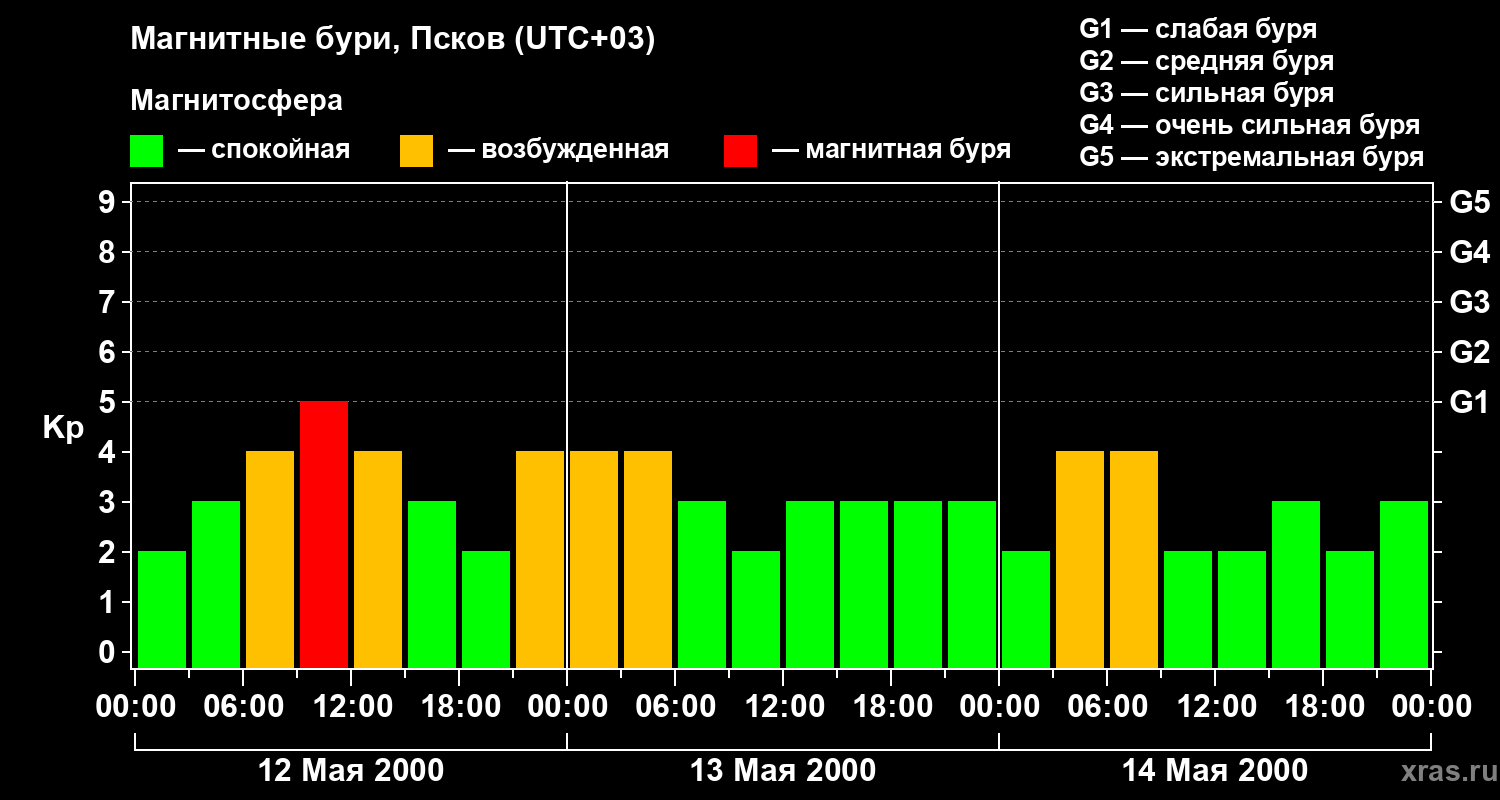The width and height of the screenshot is (1500, 800).
Task: Click the 'G2 — средняя буря' legend text
Action: coord(1206,61)
